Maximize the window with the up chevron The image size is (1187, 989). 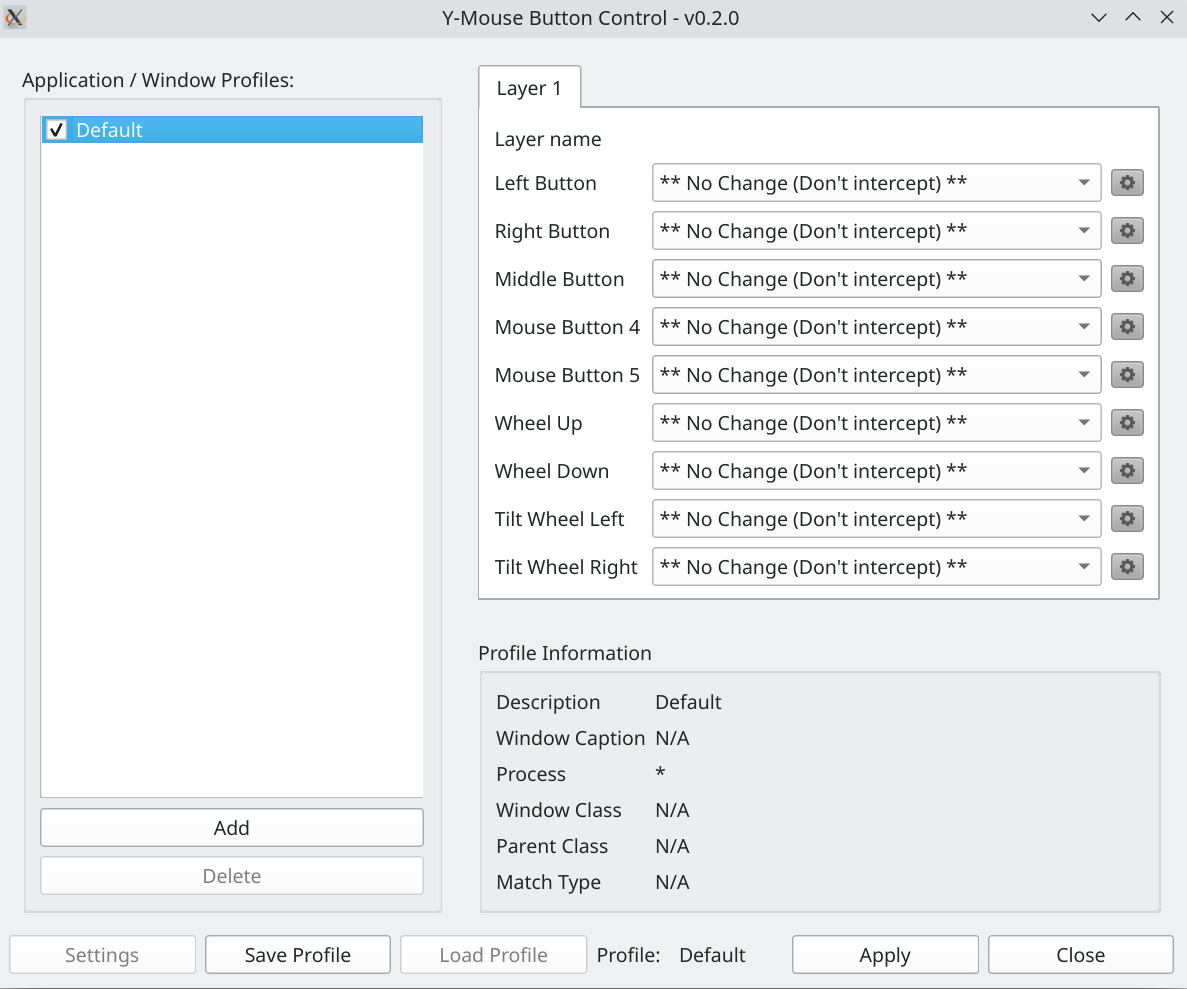[1132, 17]
